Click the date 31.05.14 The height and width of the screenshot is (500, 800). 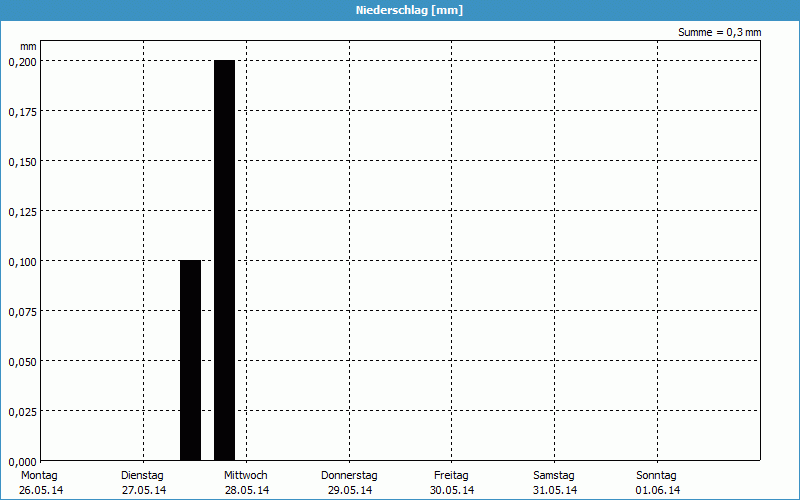[x=555, y=491]
